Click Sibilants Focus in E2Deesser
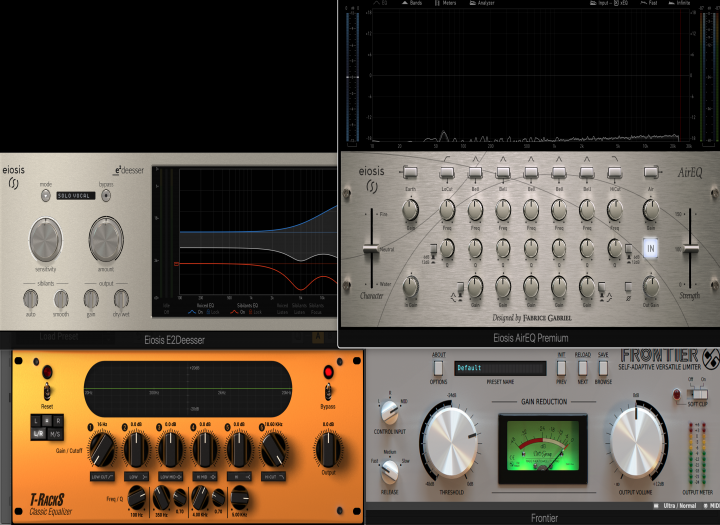 coord(316,309)
